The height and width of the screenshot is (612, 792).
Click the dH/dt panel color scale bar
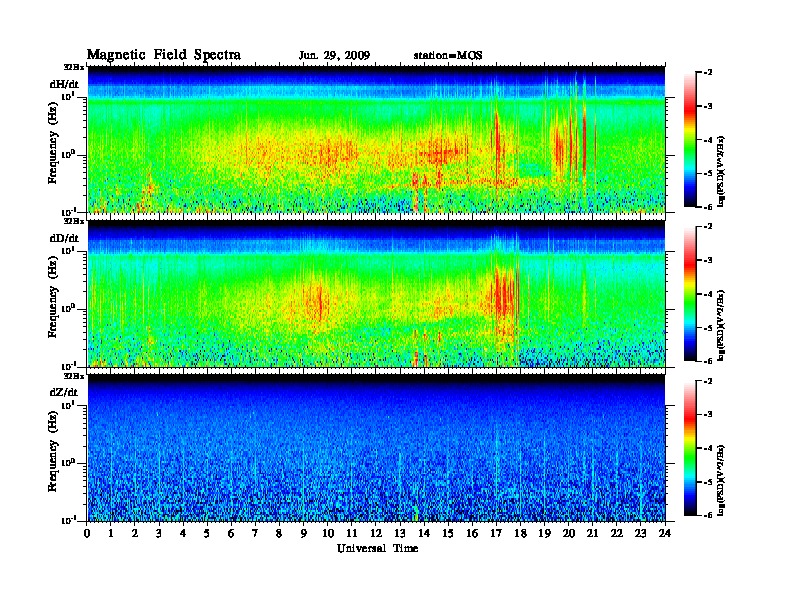(x=690, y=140)
